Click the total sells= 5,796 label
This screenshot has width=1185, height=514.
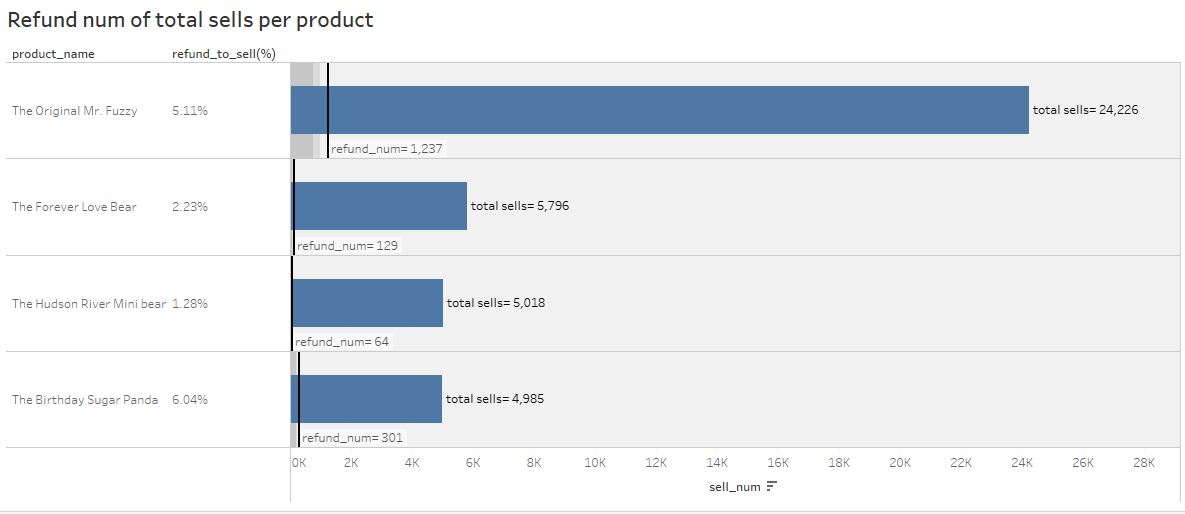click(x=520, y=206)
